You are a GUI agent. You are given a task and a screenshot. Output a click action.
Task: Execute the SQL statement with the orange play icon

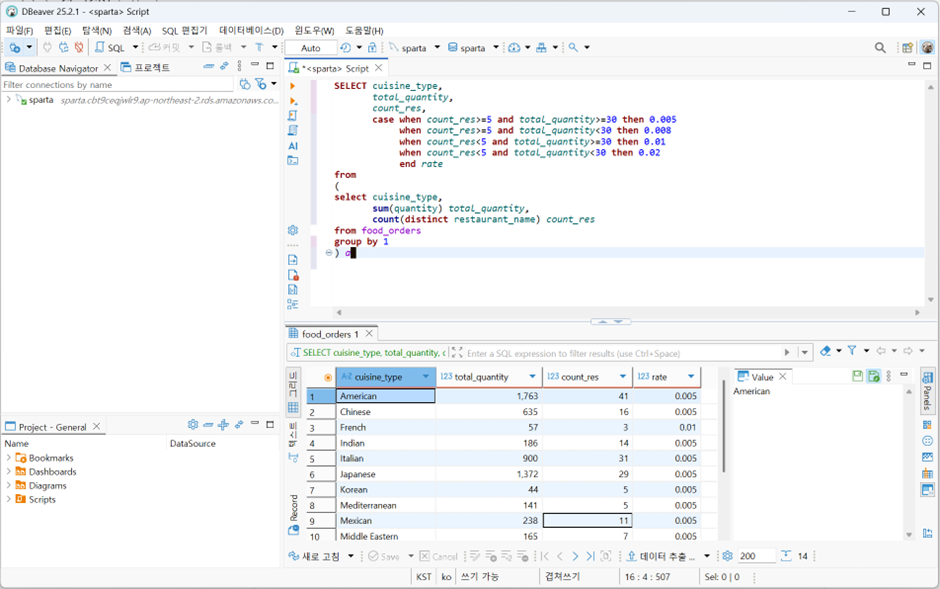pos(291,87)
